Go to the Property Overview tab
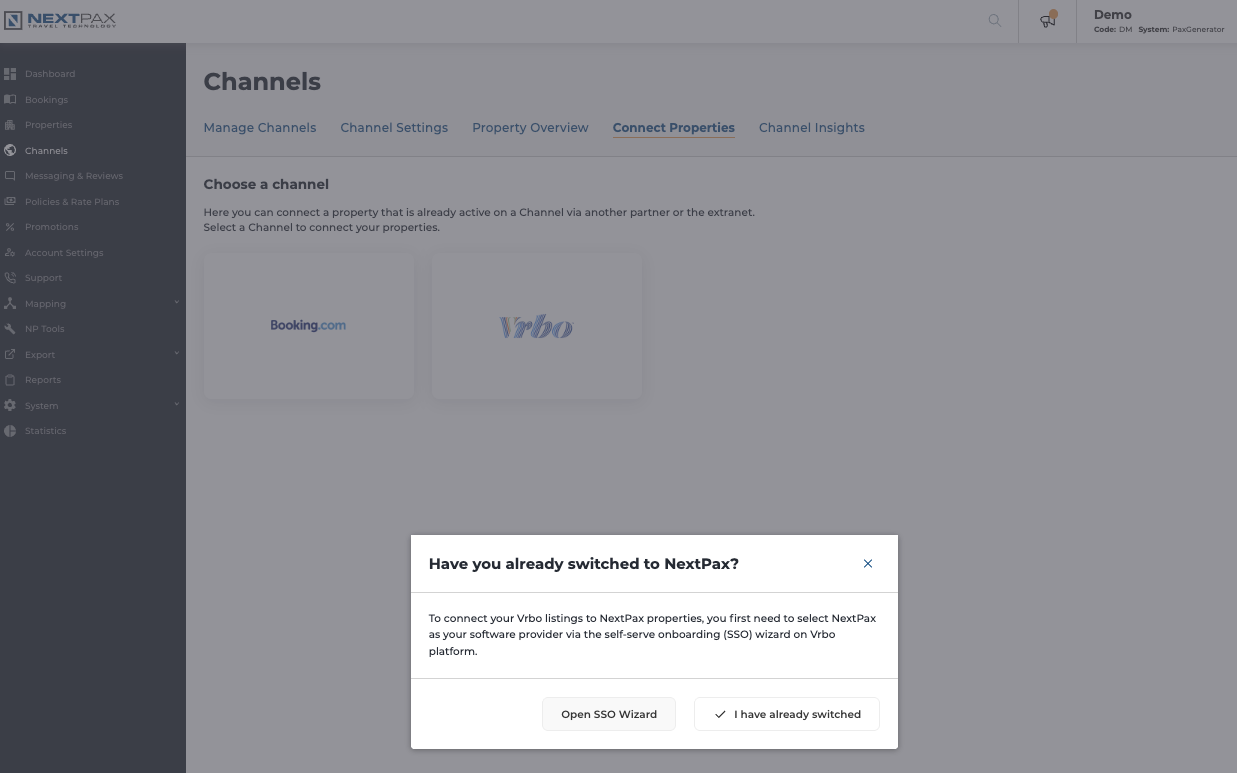 [x=530, y=128]
